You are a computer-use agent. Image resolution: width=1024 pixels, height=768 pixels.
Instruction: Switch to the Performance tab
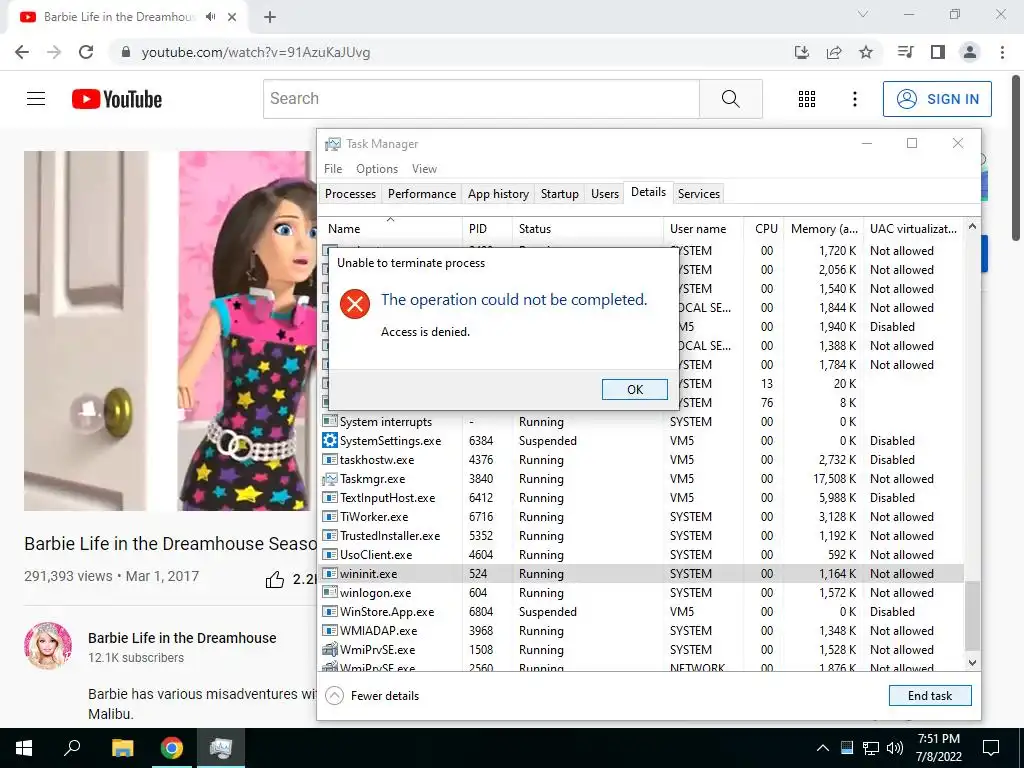coord(422,194)
